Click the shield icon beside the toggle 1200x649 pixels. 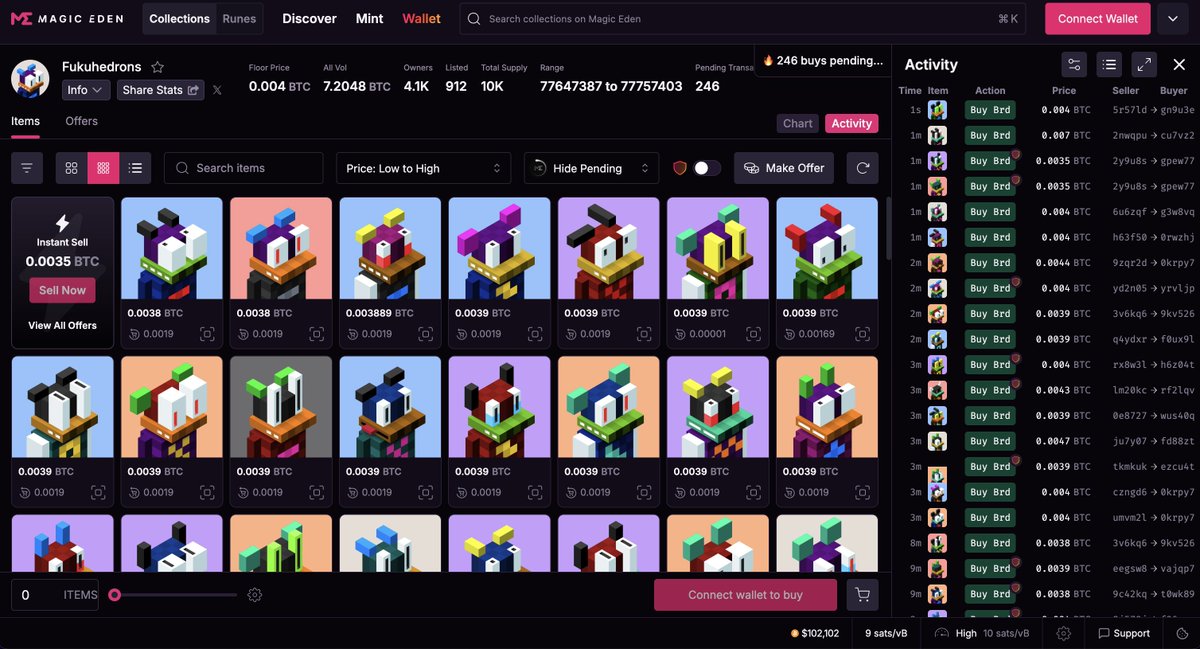pyautogui.click(x=680, y=168)
